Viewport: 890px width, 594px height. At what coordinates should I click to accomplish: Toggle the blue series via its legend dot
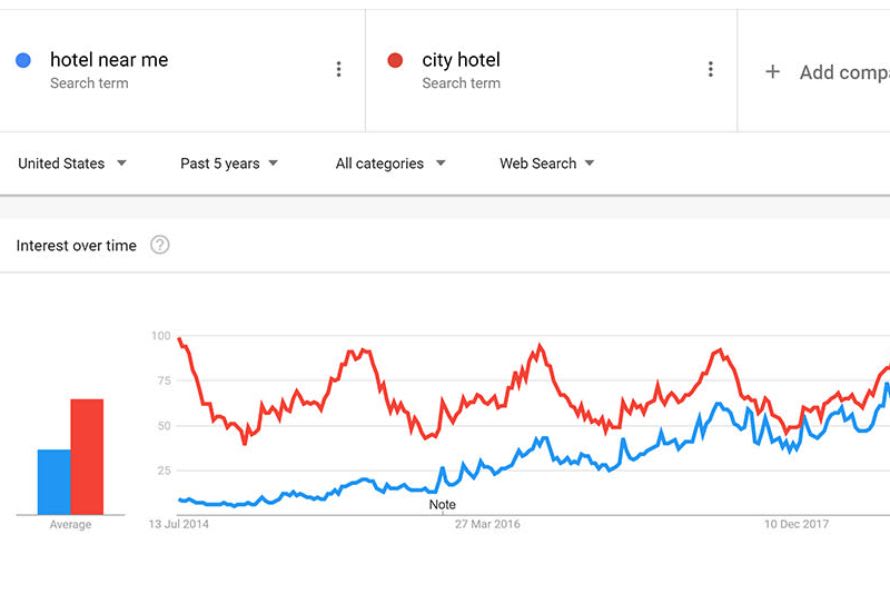click(x=25, y=60)
